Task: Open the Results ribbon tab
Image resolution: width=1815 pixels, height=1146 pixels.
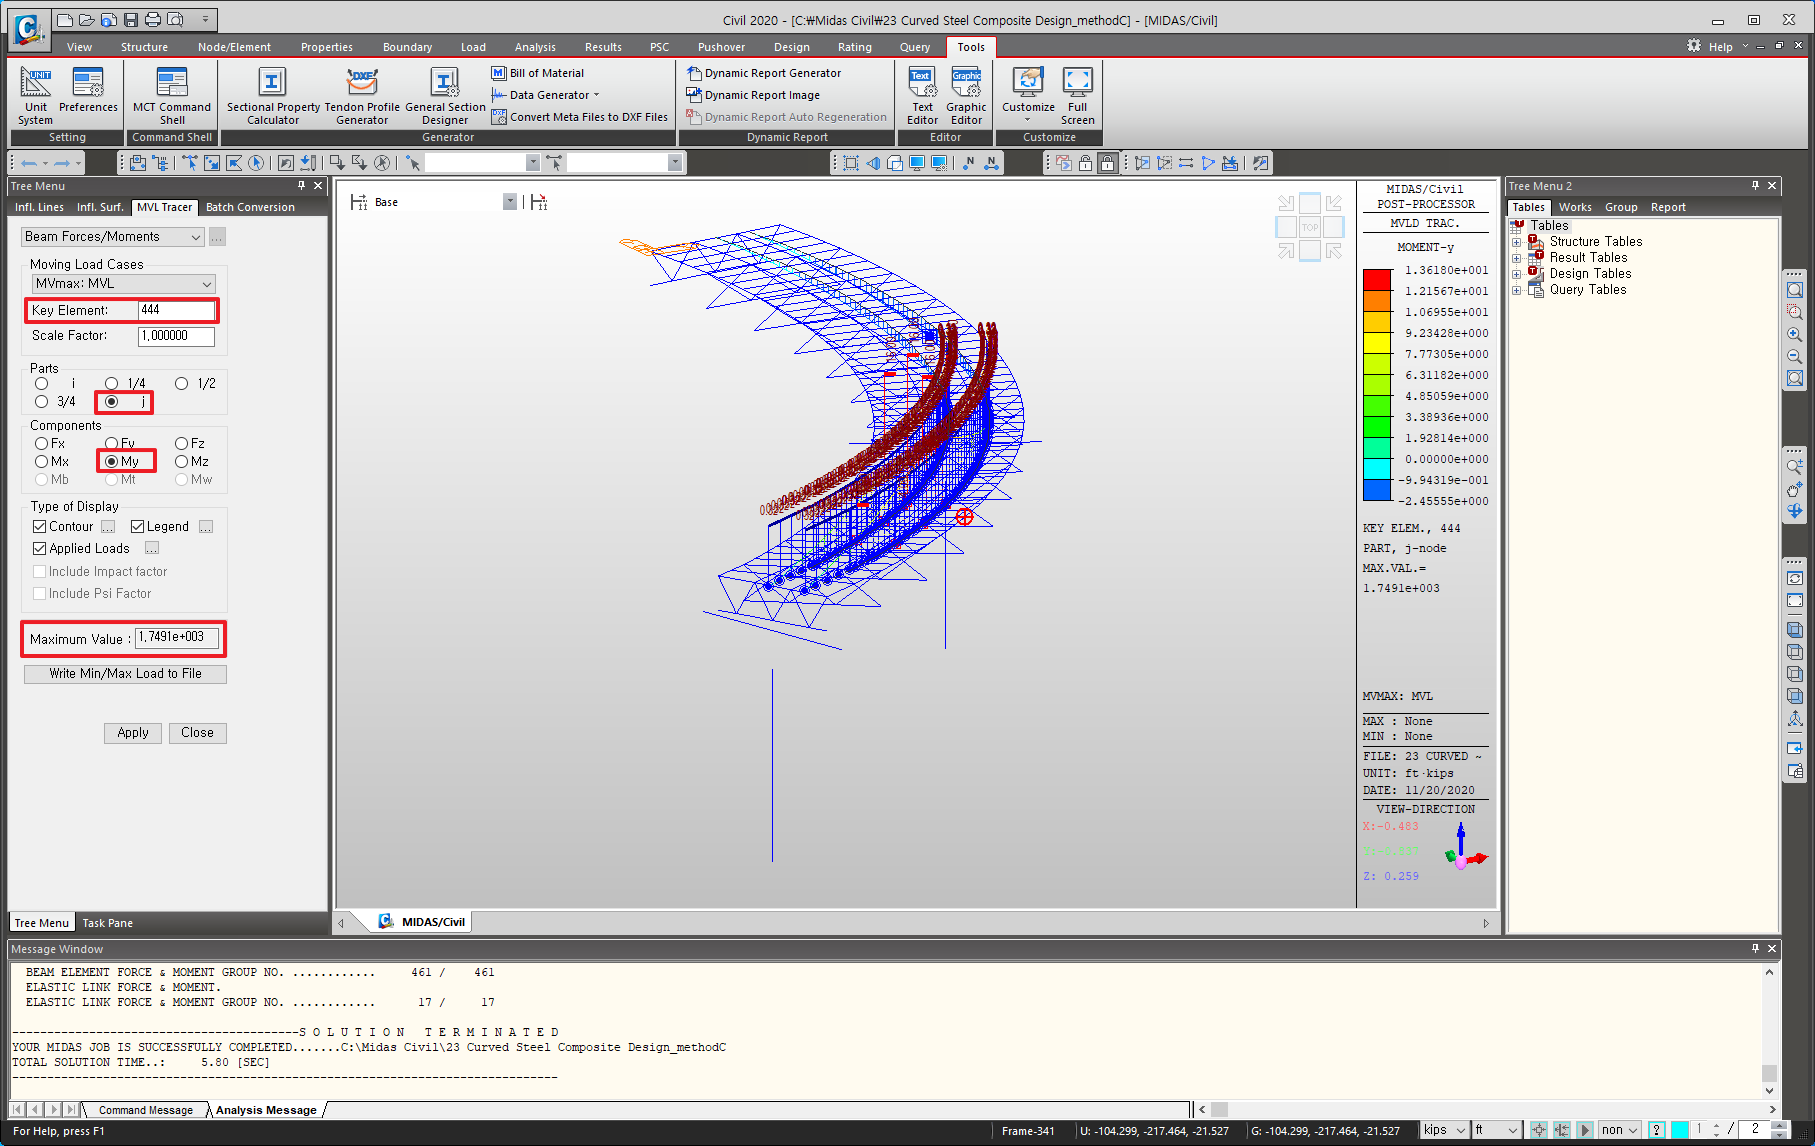Action: click(603, 47)
